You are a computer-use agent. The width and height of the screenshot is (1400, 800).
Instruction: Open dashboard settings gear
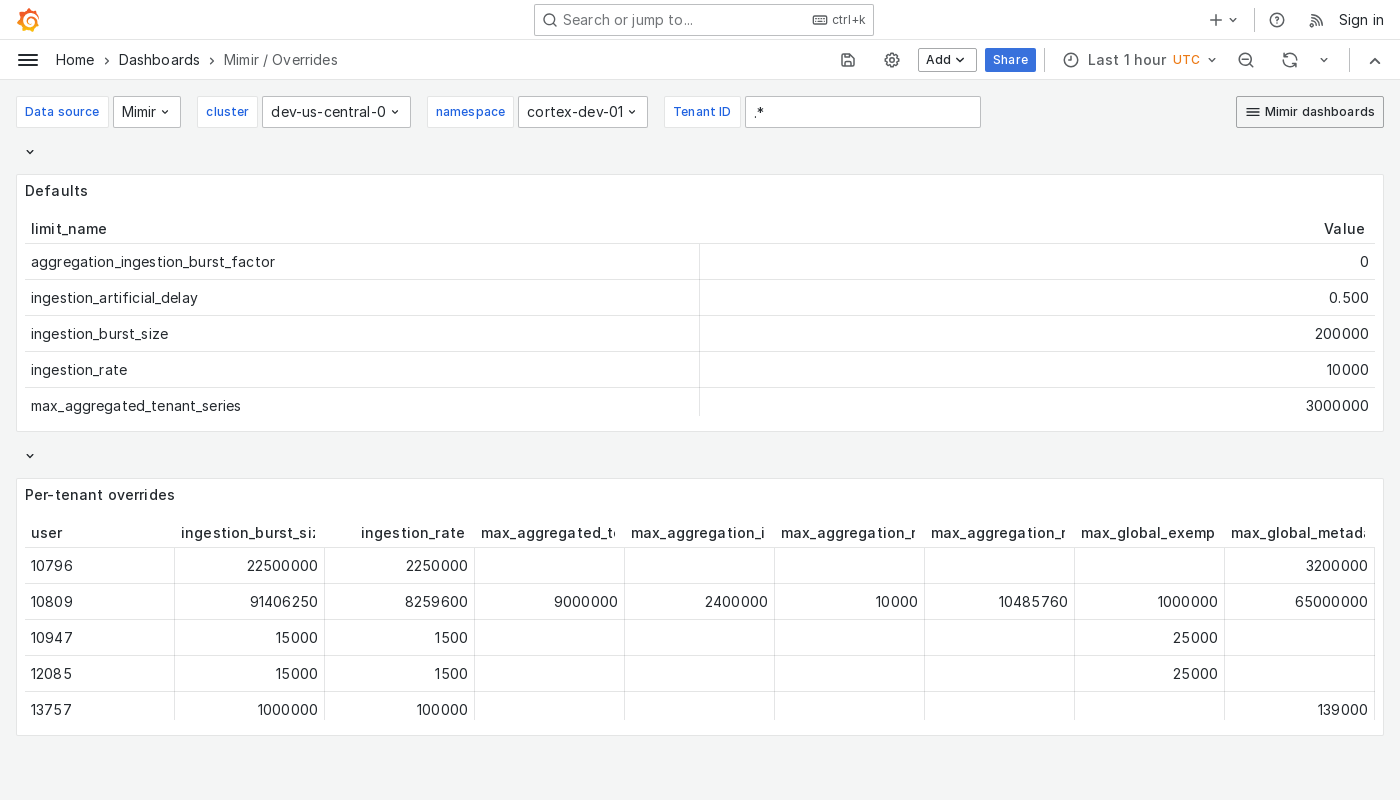892,60
